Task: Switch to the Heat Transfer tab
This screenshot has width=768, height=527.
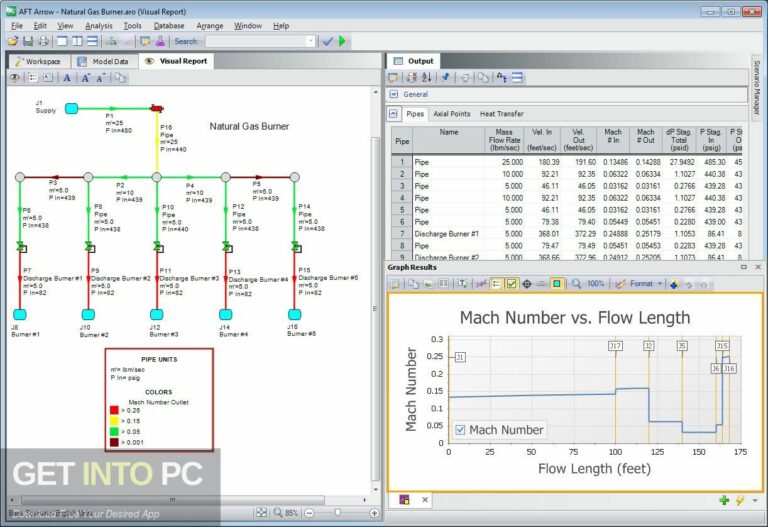Action: click(x=502, y=114)
